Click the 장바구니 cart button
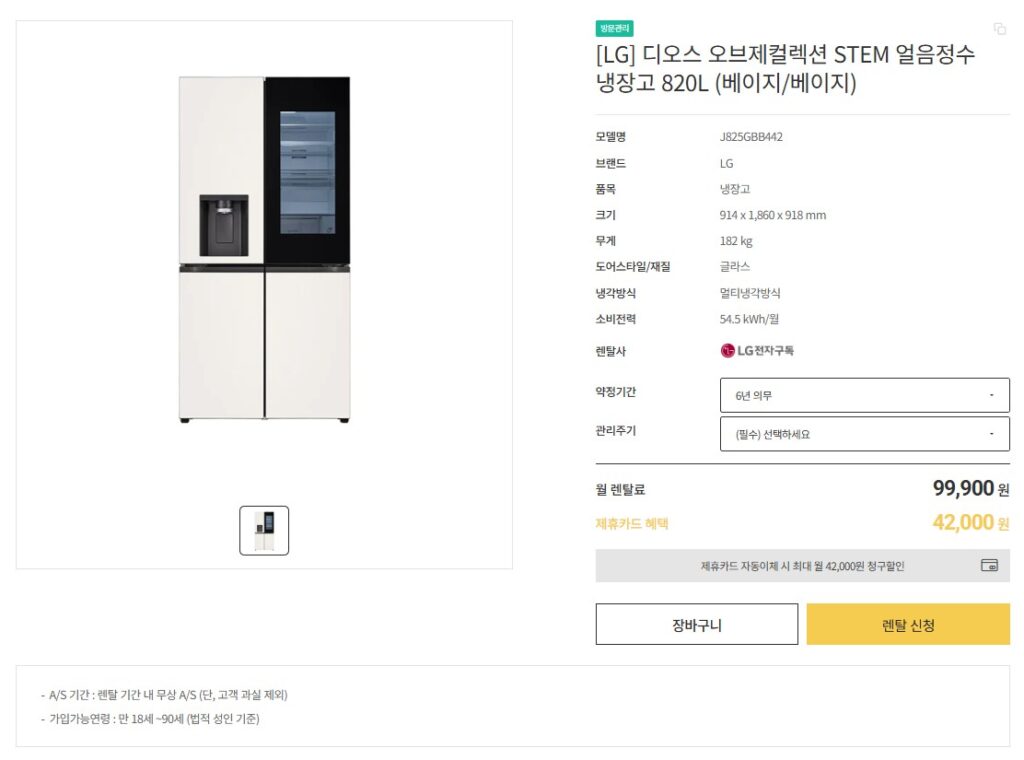Viewport: 1024px width, 760px height. (x=696, y=624)
